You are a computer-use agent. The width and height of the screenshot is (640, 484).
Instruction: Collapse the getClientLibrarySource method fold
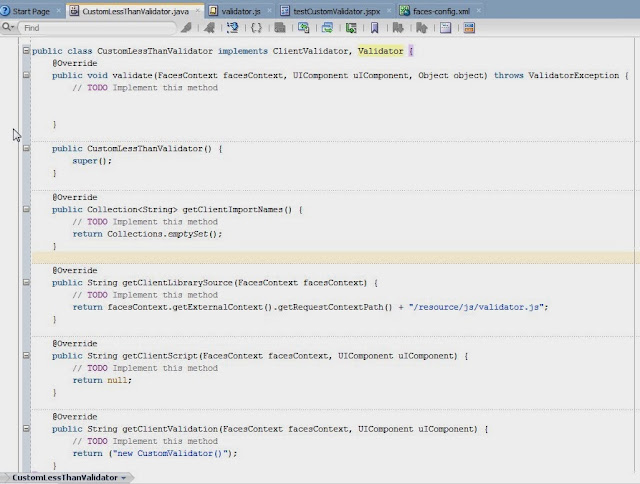26,282
